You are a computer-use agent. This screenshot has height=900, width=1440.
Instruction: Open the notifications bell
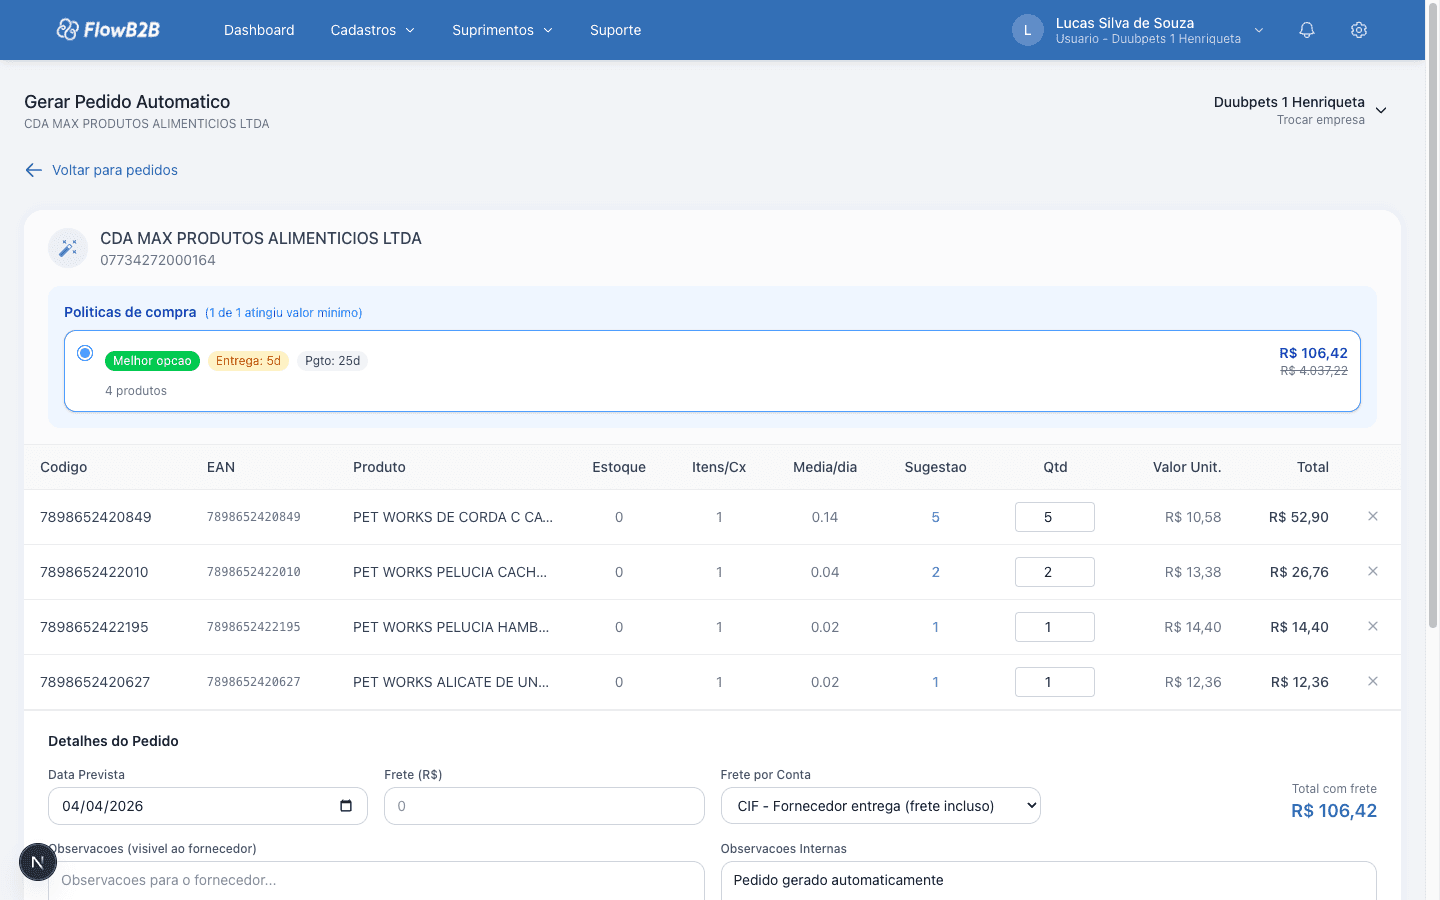pyautogui.click(x=1307, y=30)
